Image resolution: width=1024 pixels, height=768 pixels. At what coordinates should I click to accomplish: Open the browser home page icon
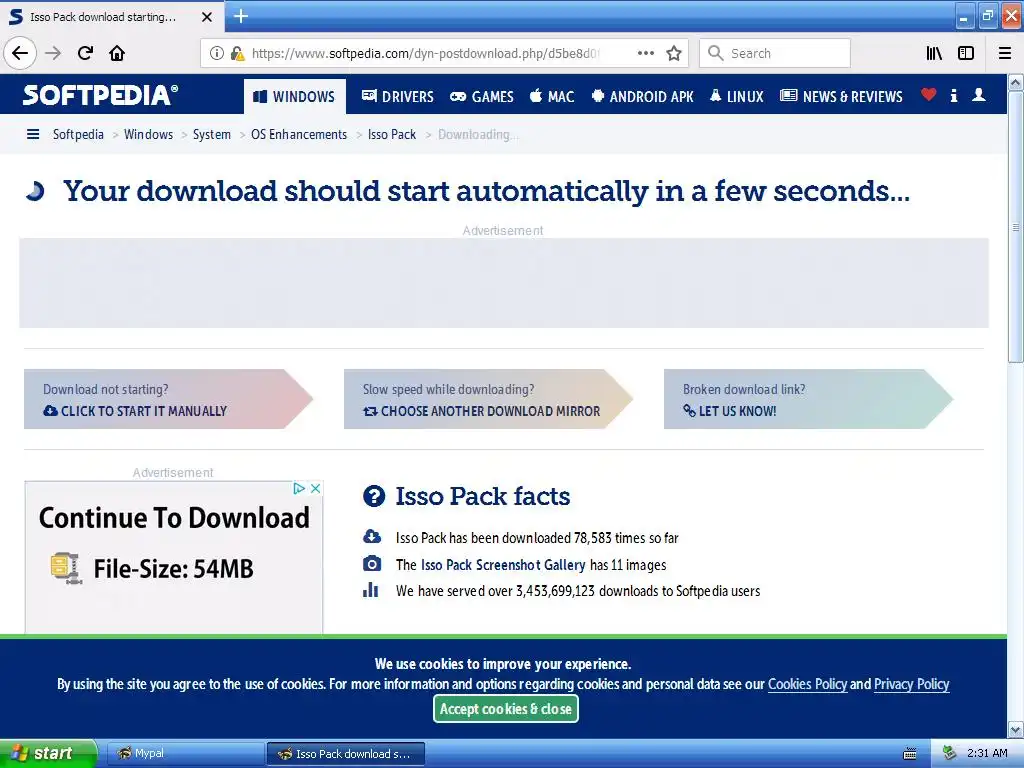click(117, 53)
